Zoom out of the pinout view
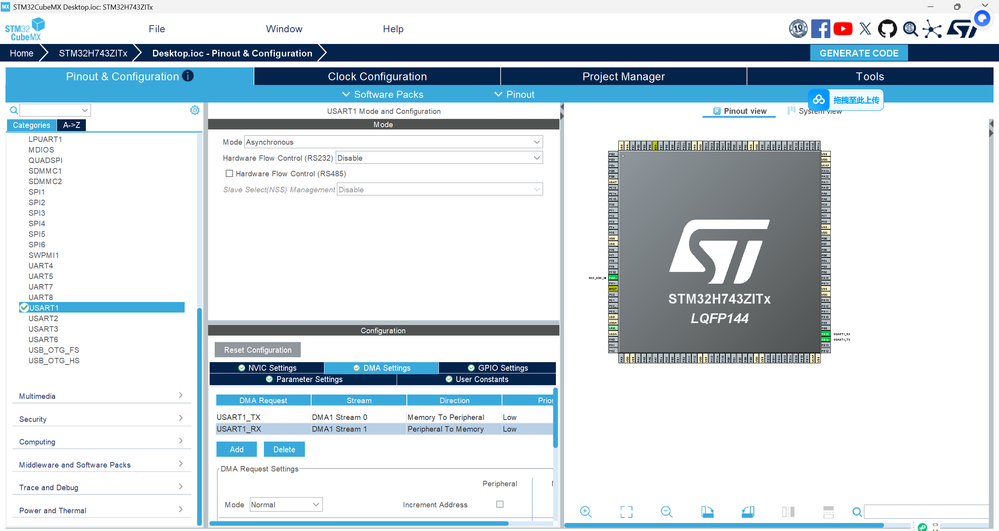 (666, 512)
